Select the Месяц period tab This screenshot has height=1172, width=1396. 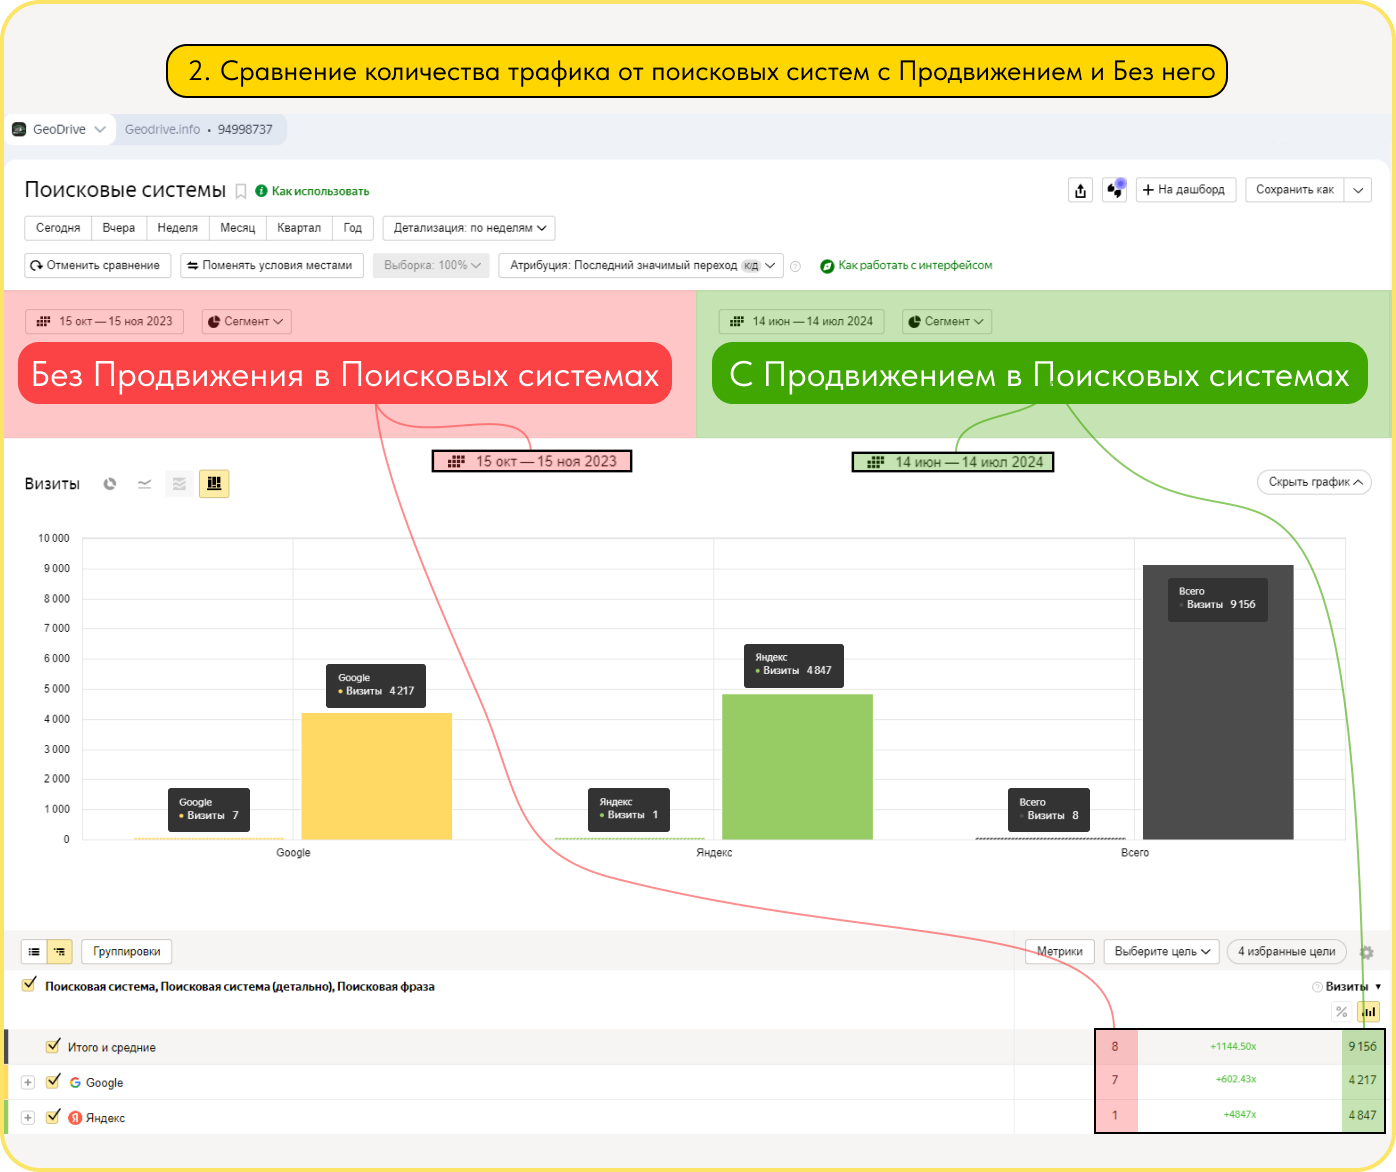(x=238, y=228)
